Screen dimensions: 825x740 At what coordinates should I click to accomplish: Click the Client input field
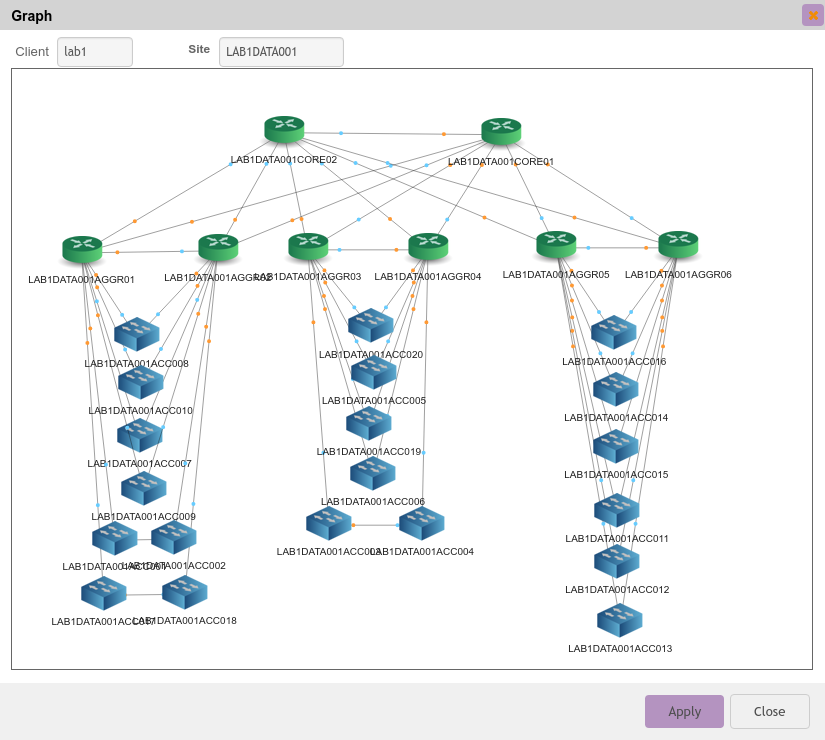[x=95, y=52]
